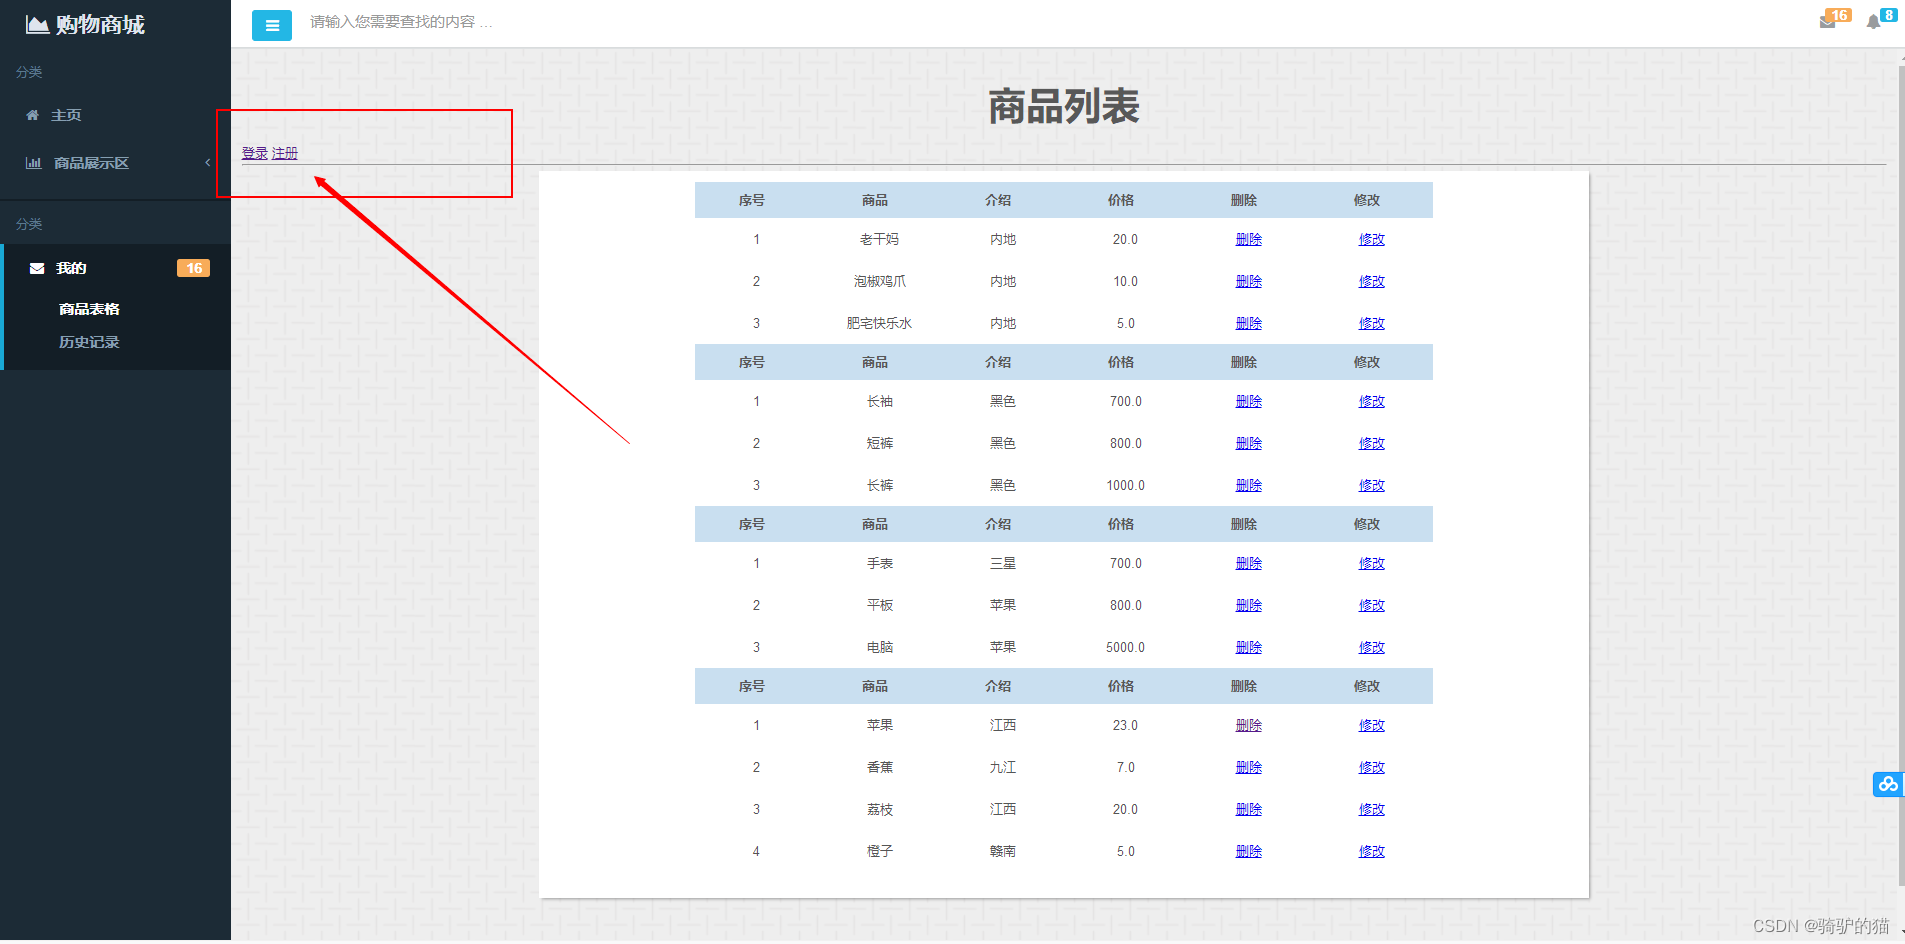
Task: Delete the 香蕉 row
Action: click(x=1248, y=767)
